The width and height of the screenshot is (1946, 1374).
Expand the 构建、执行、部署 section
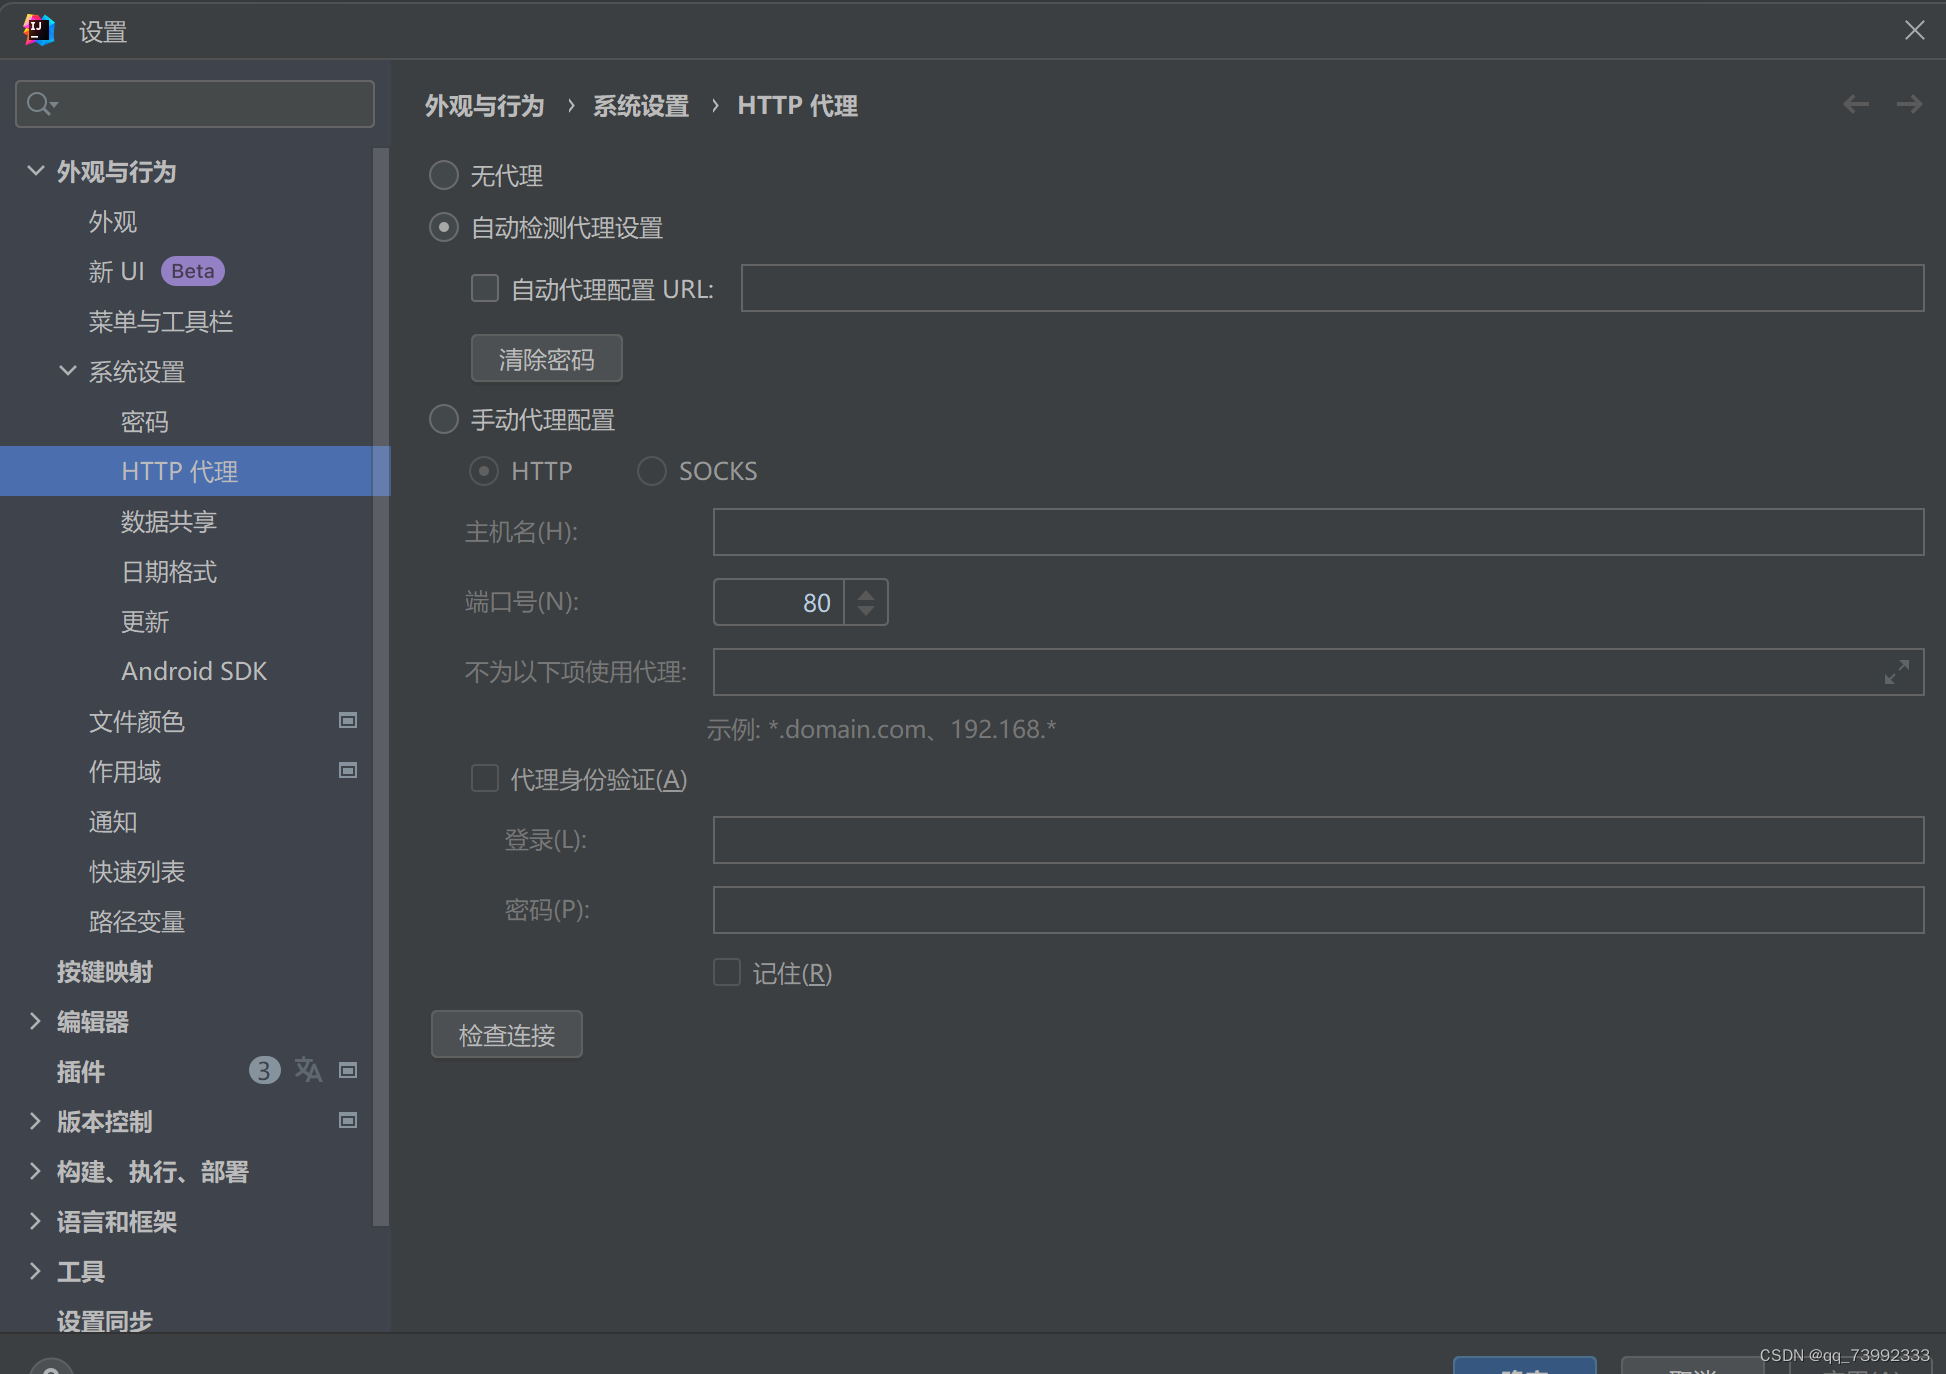click(36, 1171)
